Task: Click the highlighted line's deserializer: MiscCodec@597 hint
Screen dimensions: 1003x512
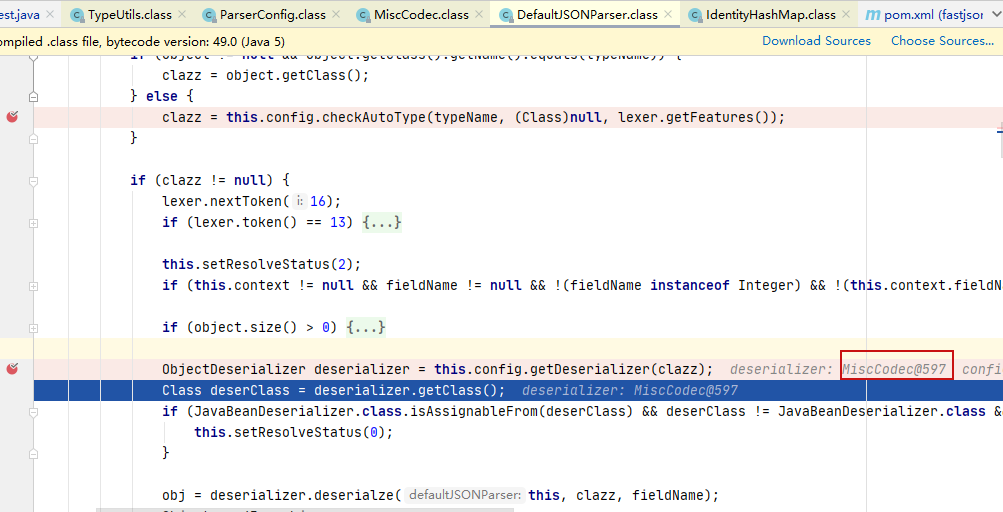Action: [x=630, y=390]
